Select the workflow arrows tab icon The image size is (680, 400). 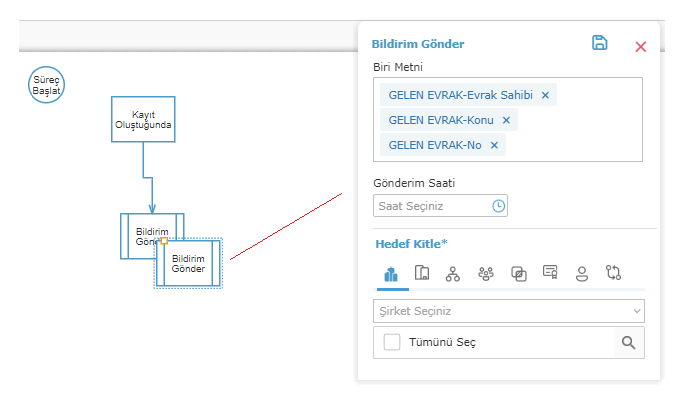pyautogui.click(x=613, y=273)
